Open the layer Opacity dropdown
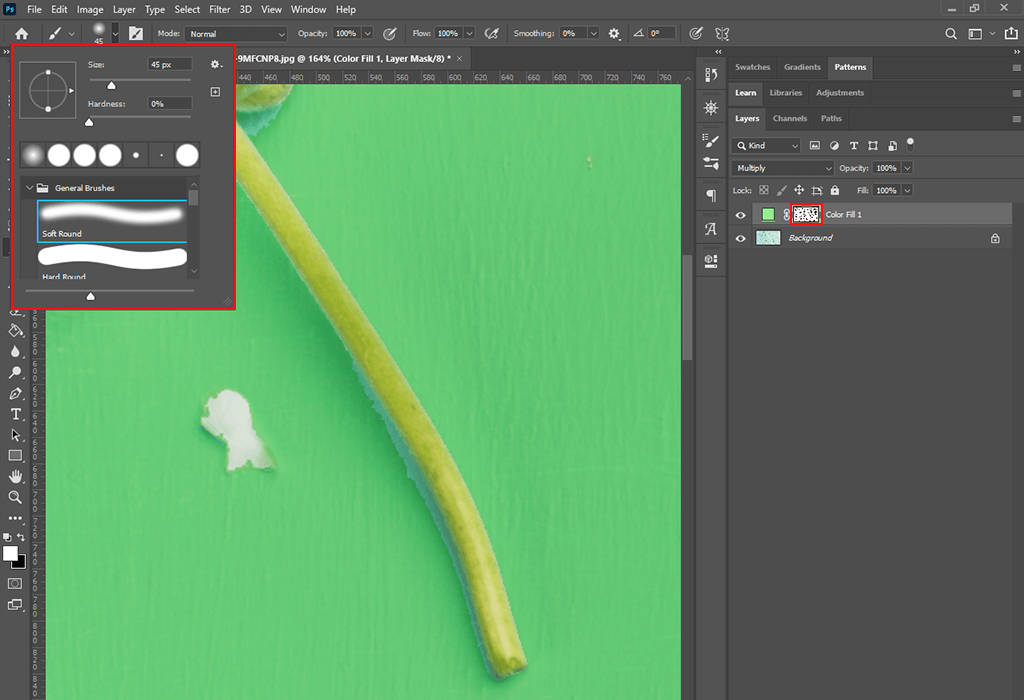 tap(907, 168)
